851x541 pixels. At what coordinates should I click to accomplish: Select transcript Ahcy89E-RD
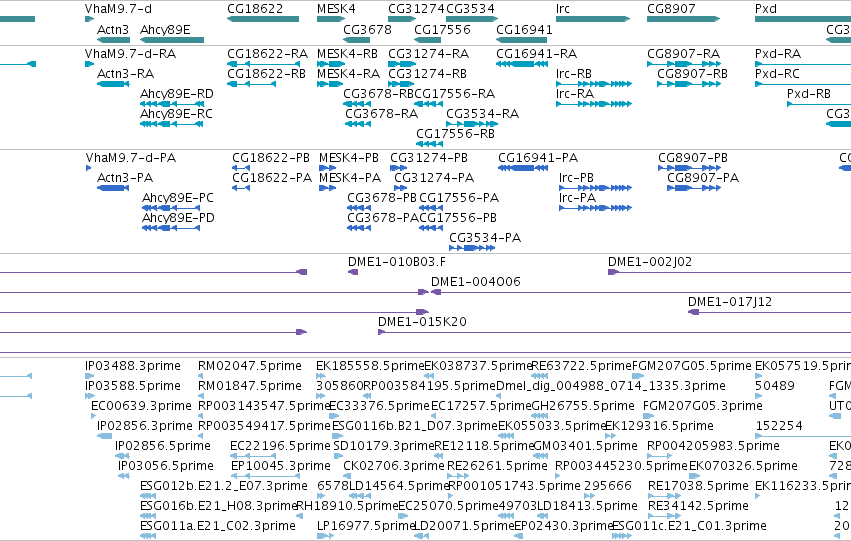pyautogui.click(x=172, y=104)
